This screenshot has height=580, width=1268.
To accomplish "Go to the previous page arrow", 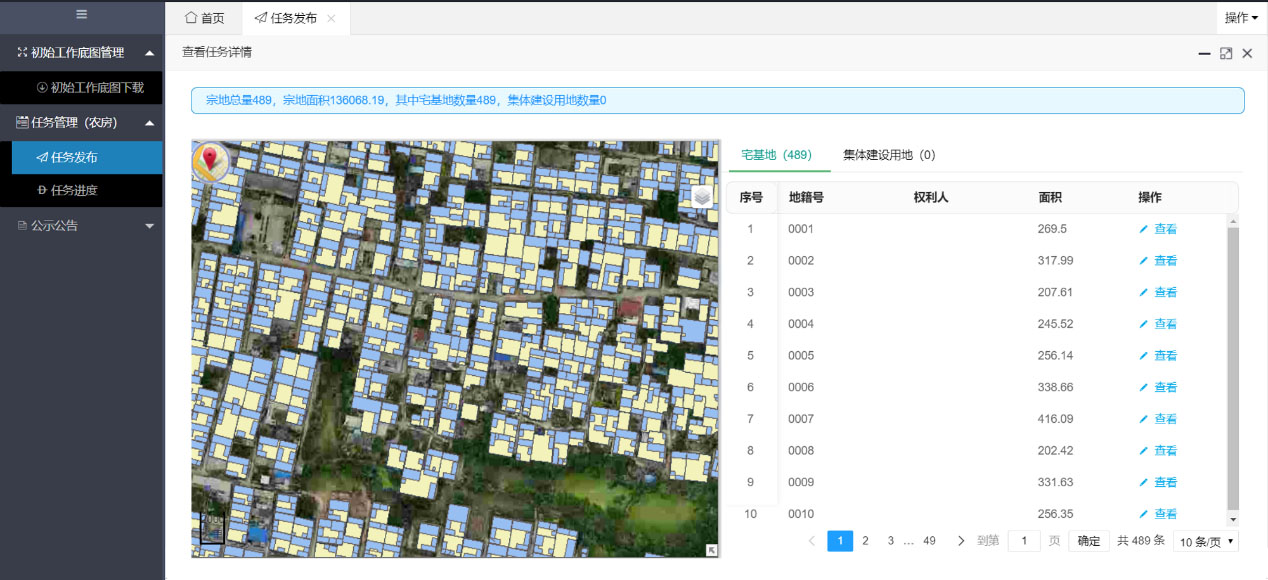I will pyautogui.click(x=812, y=541).
